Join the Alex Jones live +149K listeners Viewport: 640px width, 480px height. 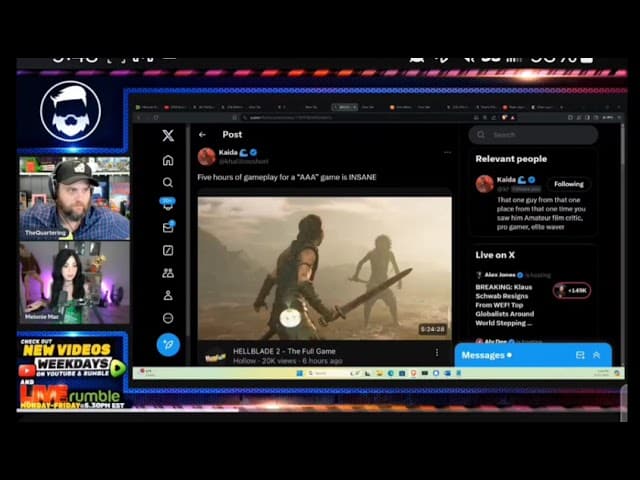click(x=575, y=291)
